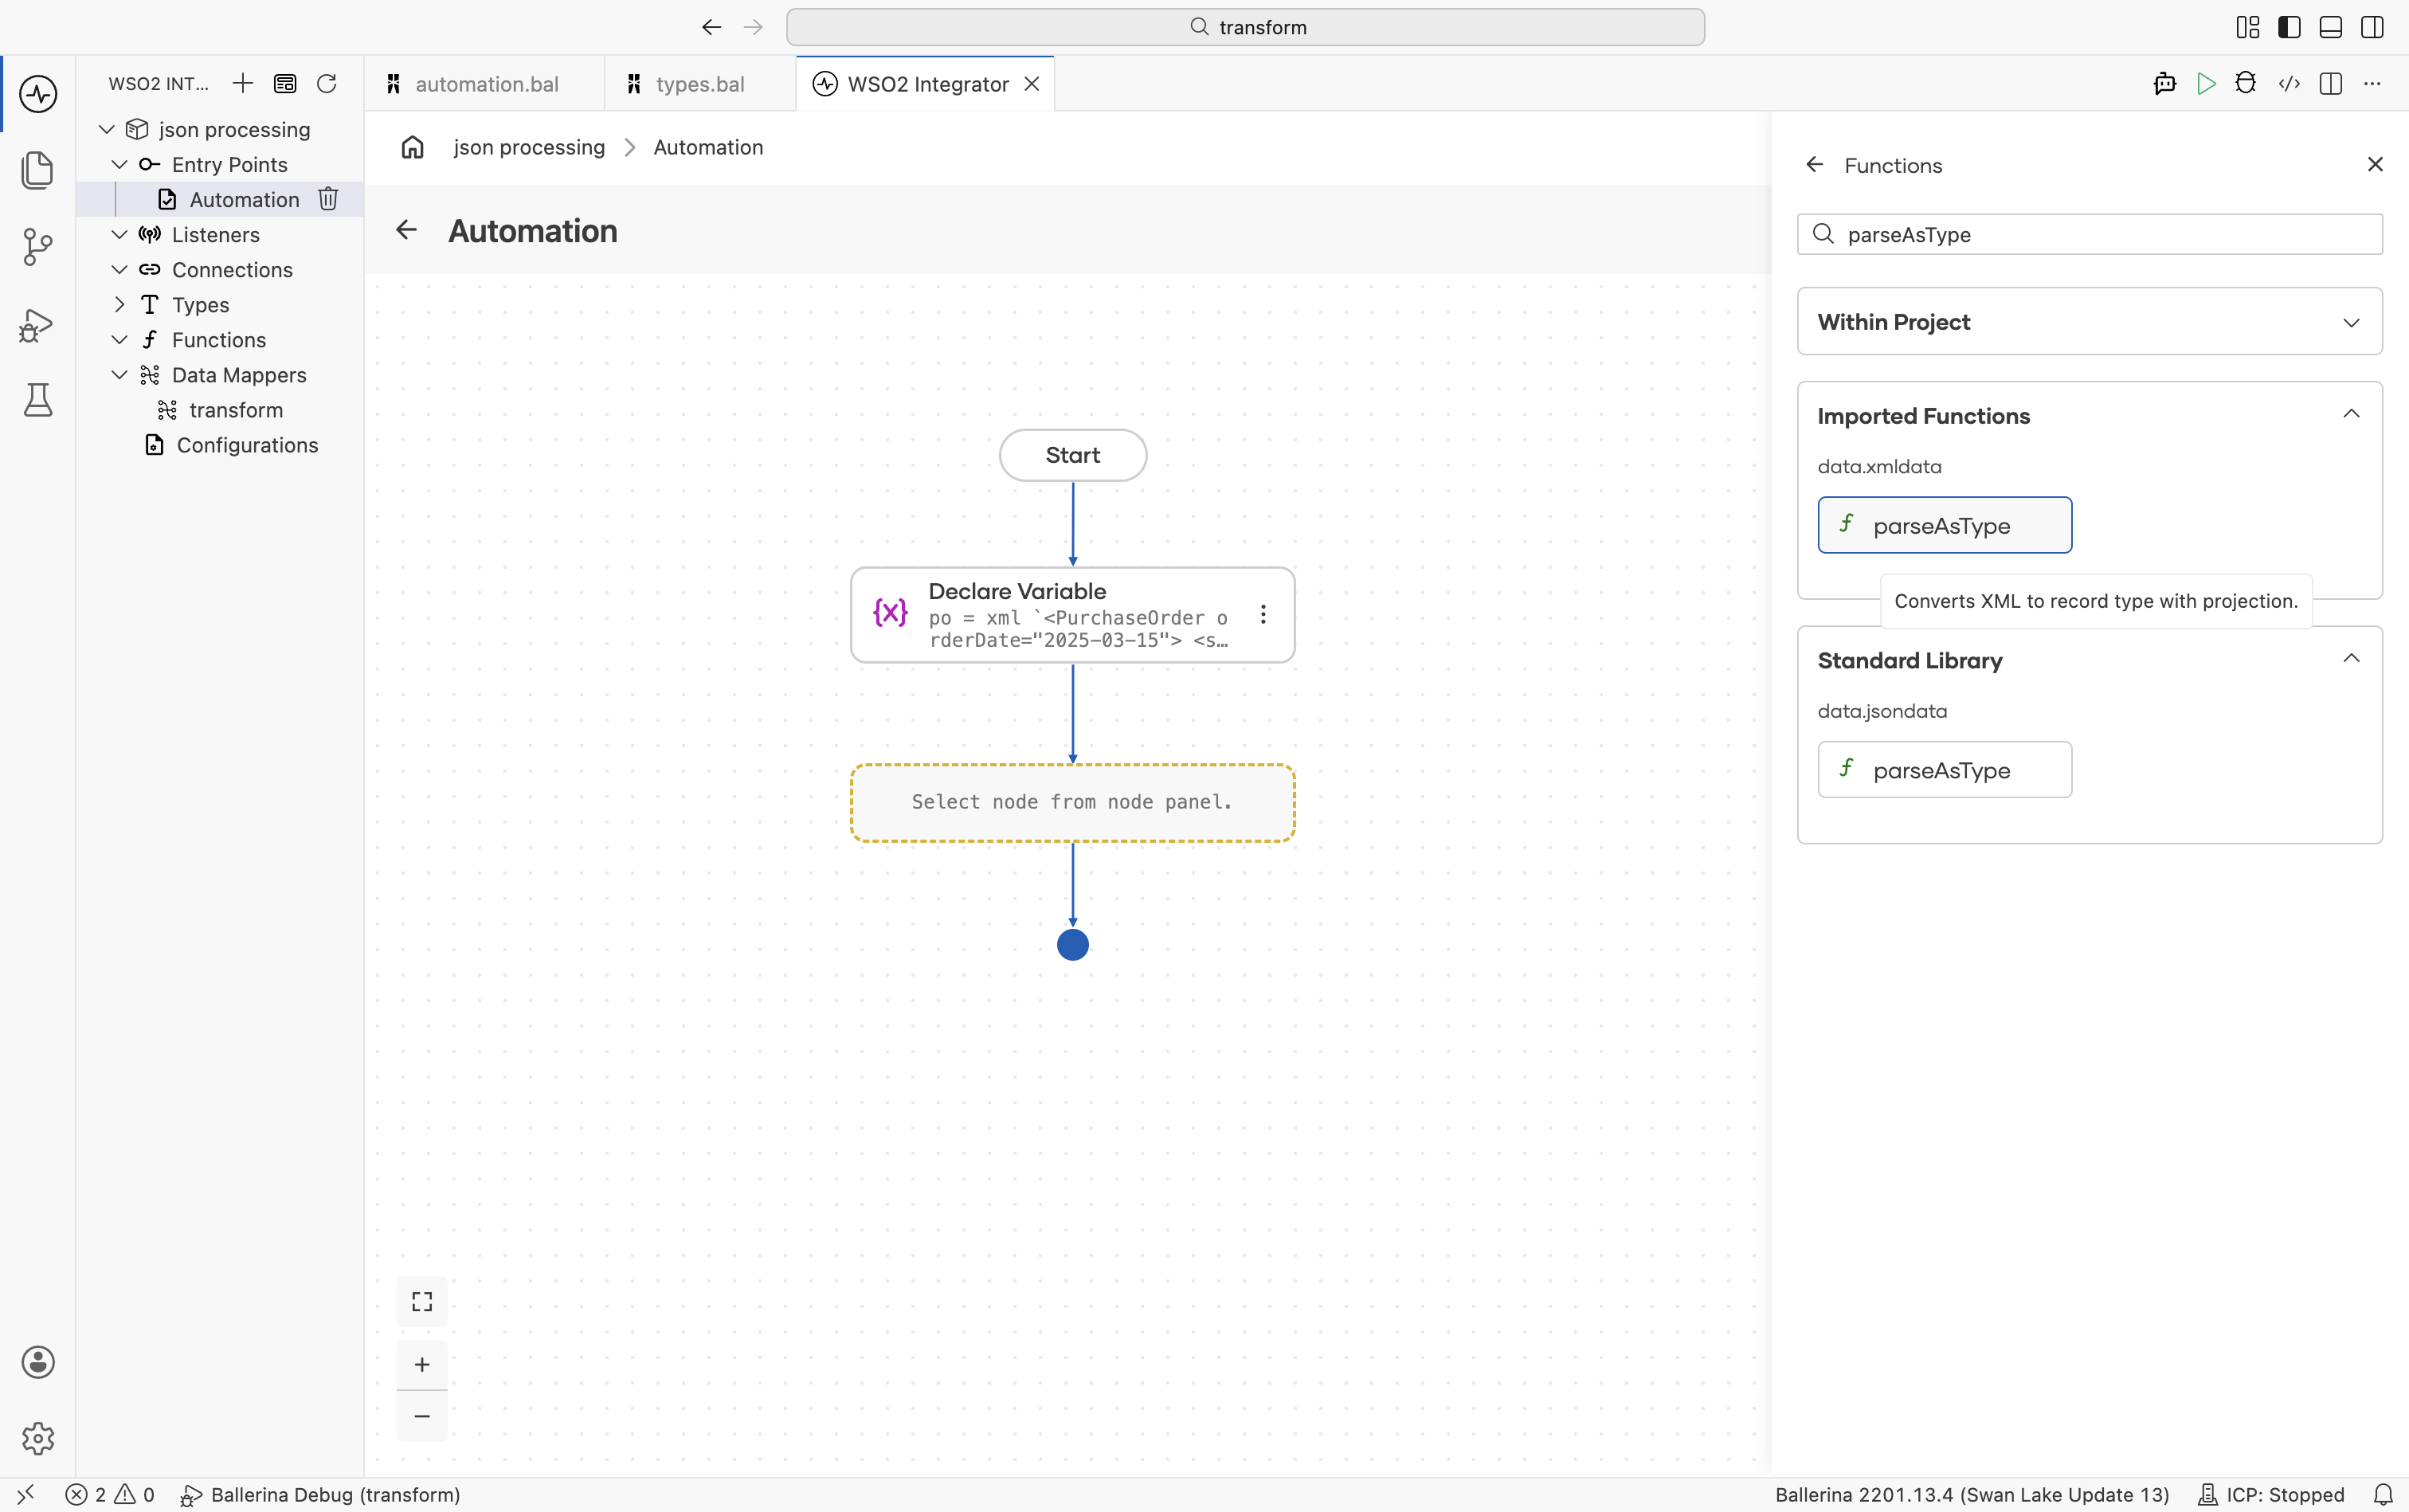Open the Accounts icon
This screenshot has width=2409, height=1512.
(x=38, y=1362)
